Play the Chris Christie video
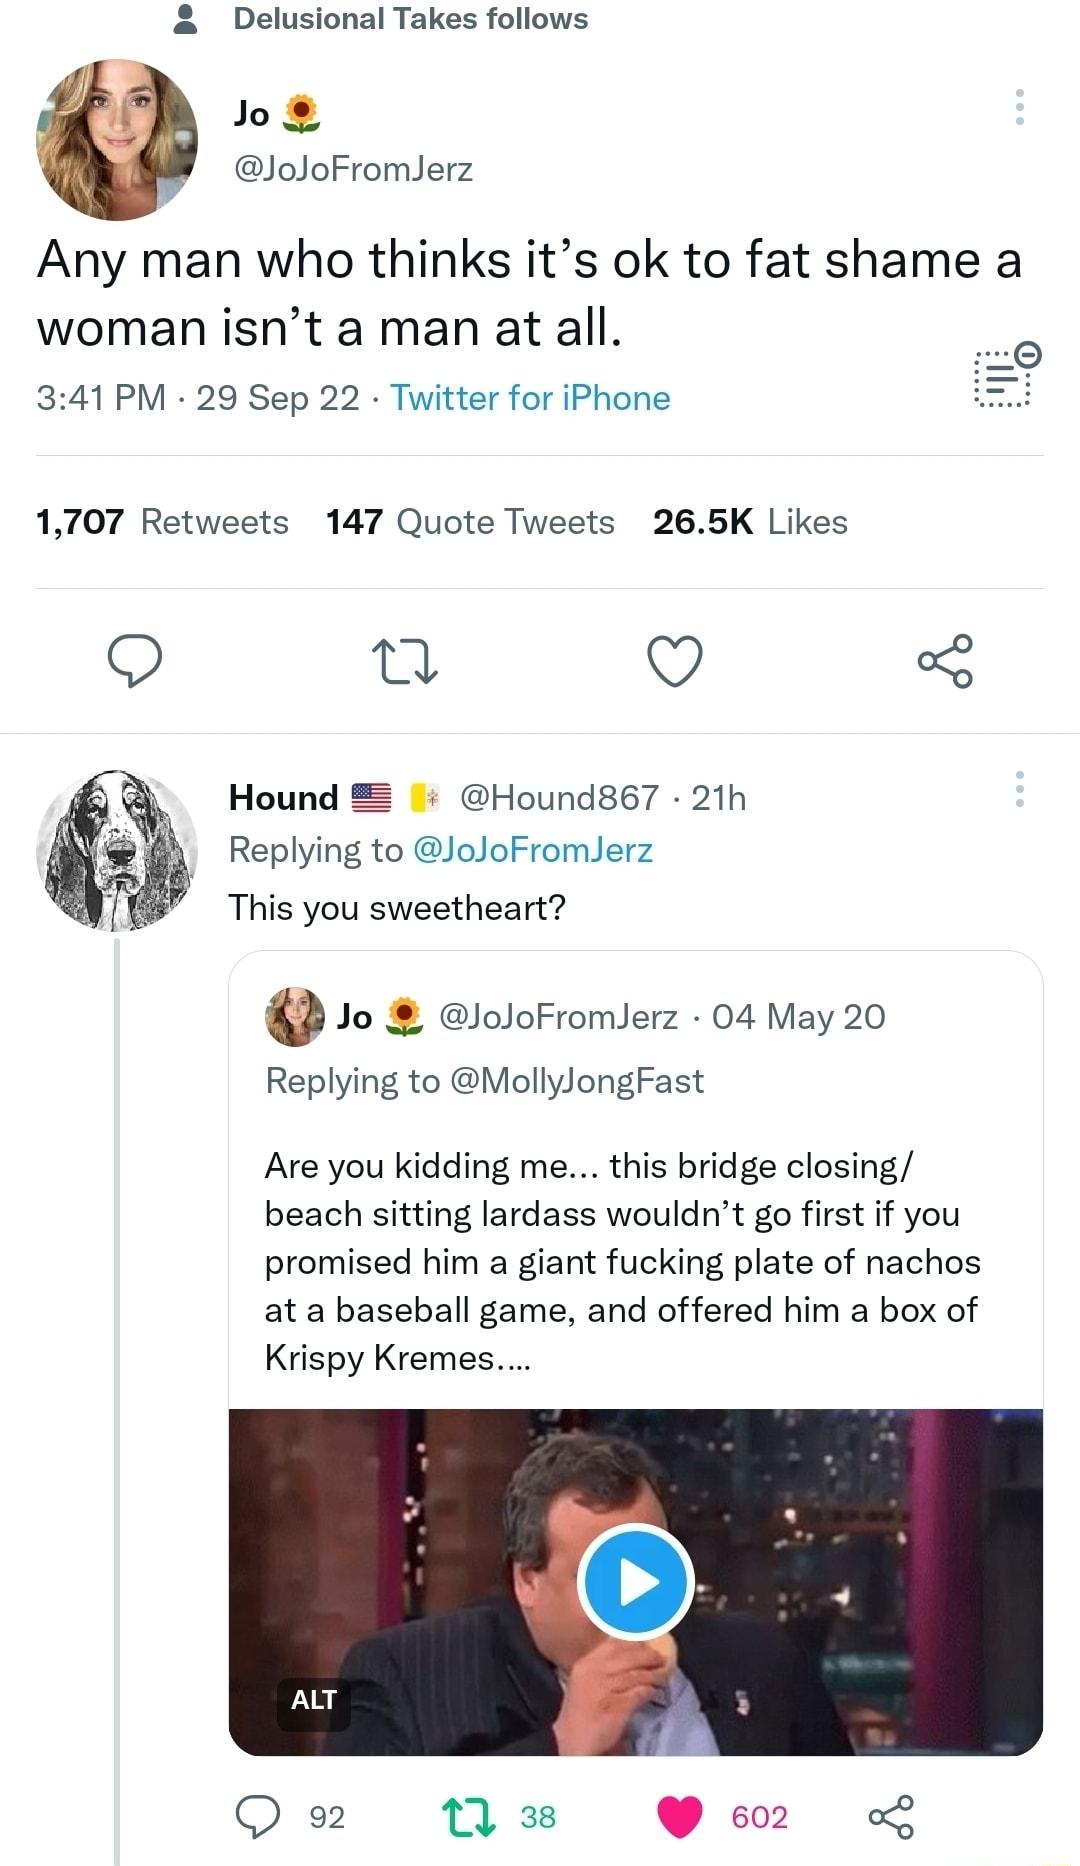Viewport: 1080px width, 1866px height. pyautogui.click(x=636, y=1580)
